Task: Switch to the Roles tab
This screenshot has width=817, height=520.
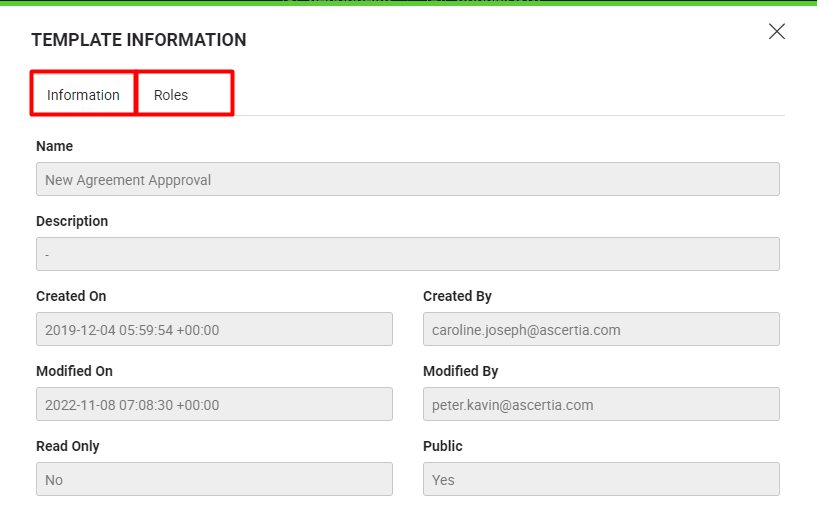Action: [x=171, y=95]
